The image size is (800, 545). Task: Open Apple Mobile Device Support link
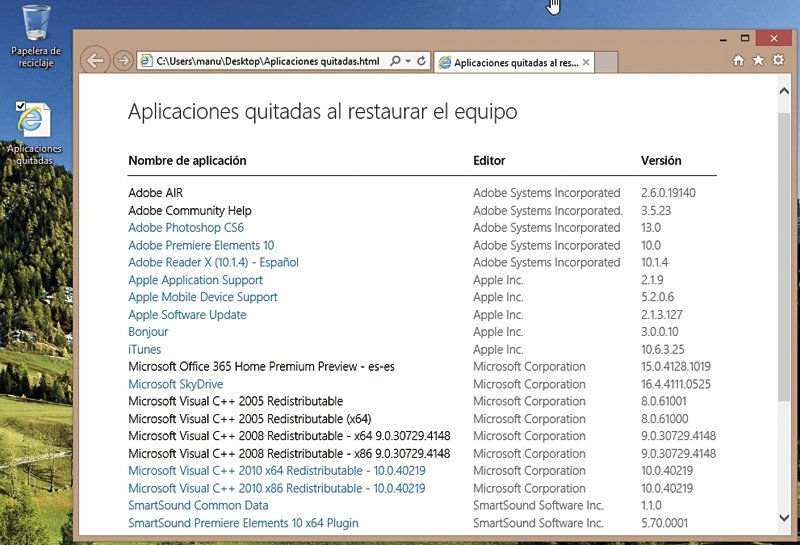coord(203,297)
